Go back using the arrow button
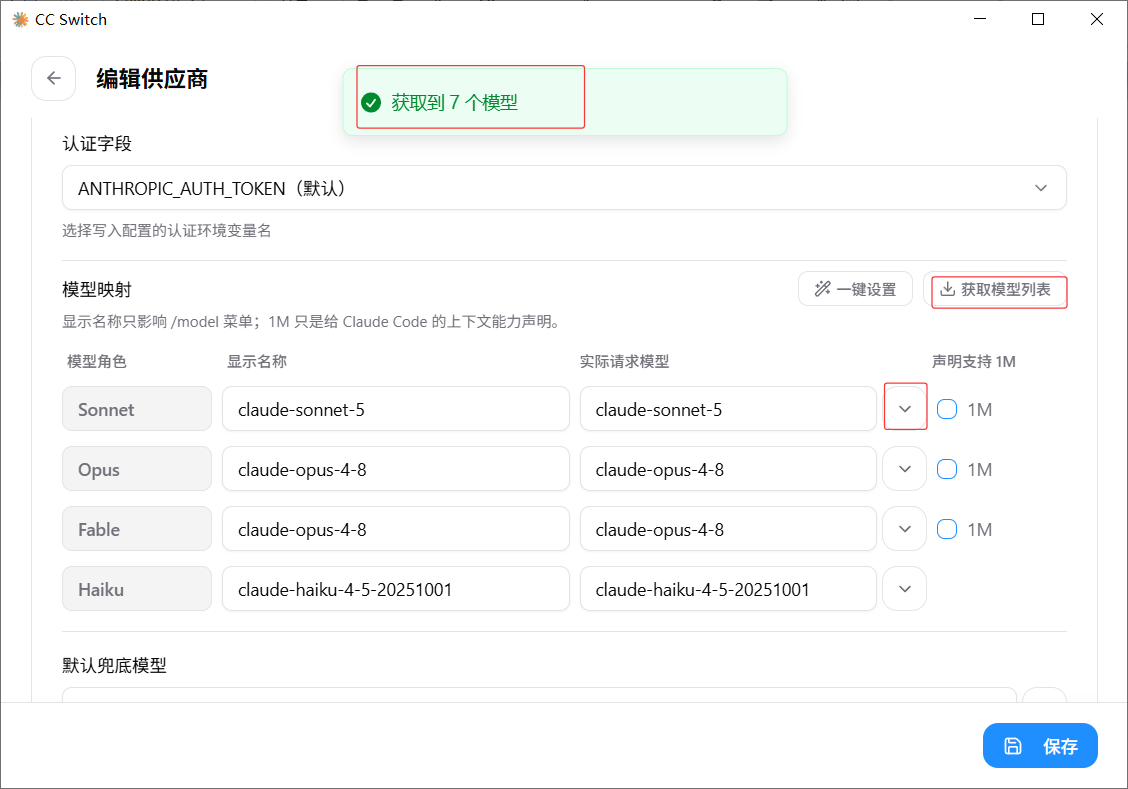 [54, 78]
